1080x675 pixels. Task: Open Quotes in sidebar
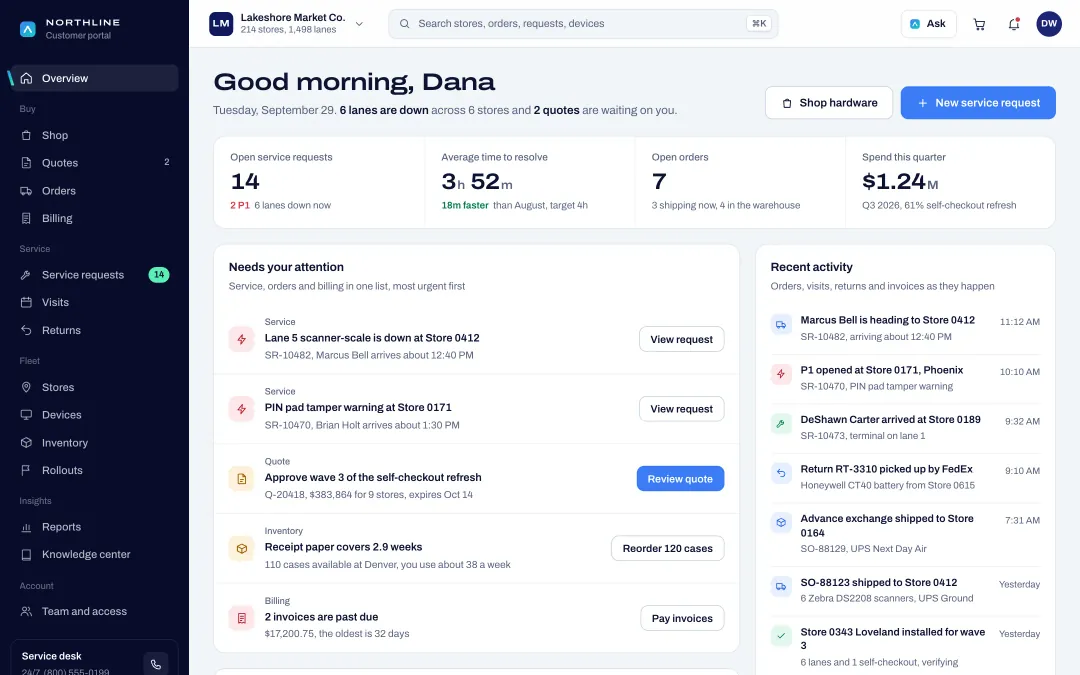(94, 163)
